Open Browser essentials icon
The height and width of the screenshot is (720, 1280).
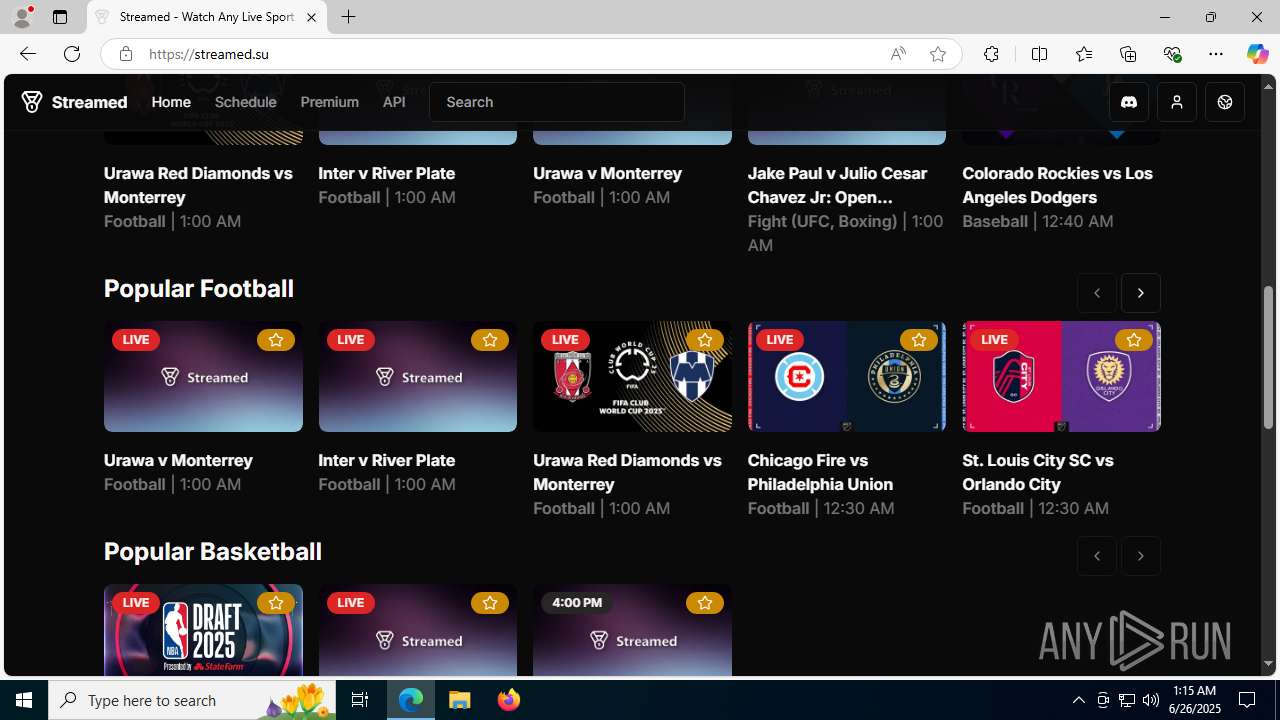point(1172,54)
